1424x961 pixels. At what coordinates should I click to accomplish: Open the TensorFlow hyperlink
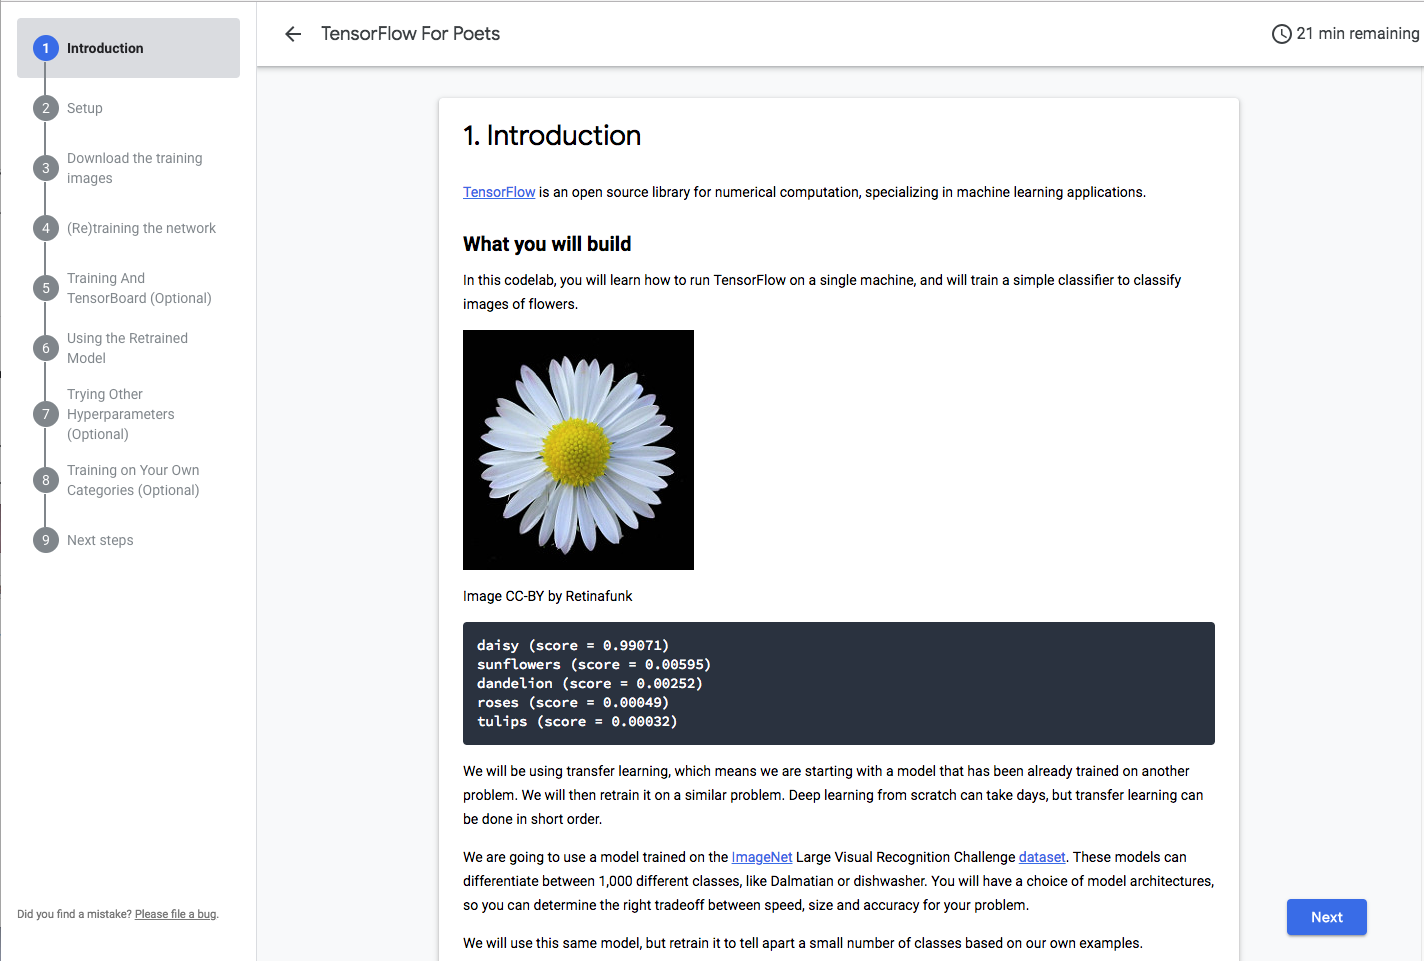pyautogui.click(x=499, y=192)
